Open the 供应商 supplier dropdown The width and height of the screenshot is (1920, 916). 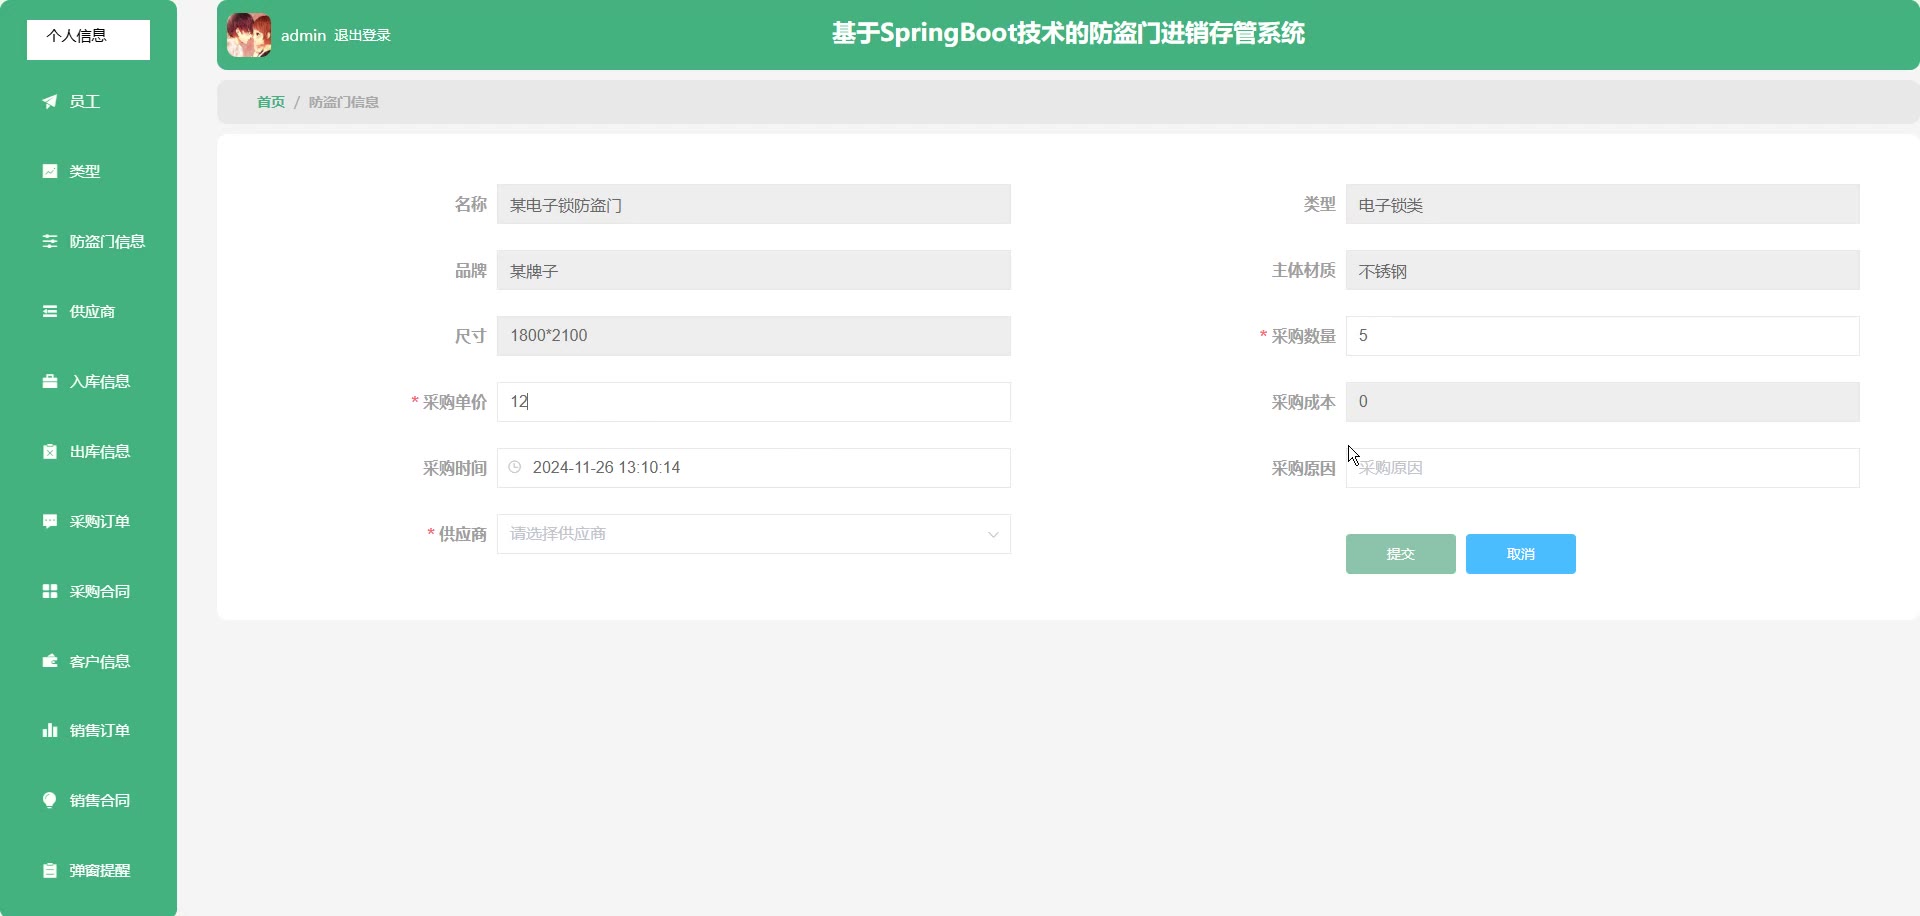click(753, 534)
